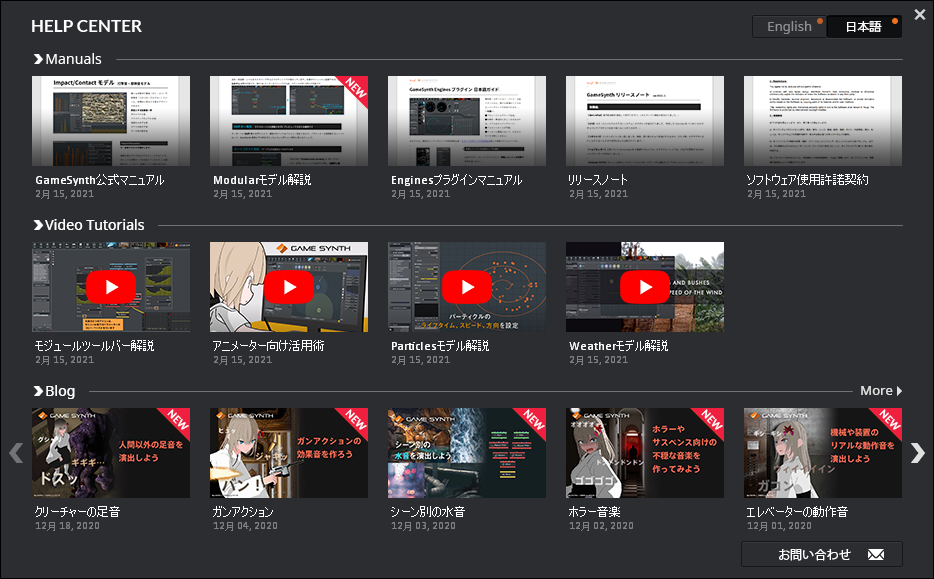Select the 日本語 language tab

864,27
